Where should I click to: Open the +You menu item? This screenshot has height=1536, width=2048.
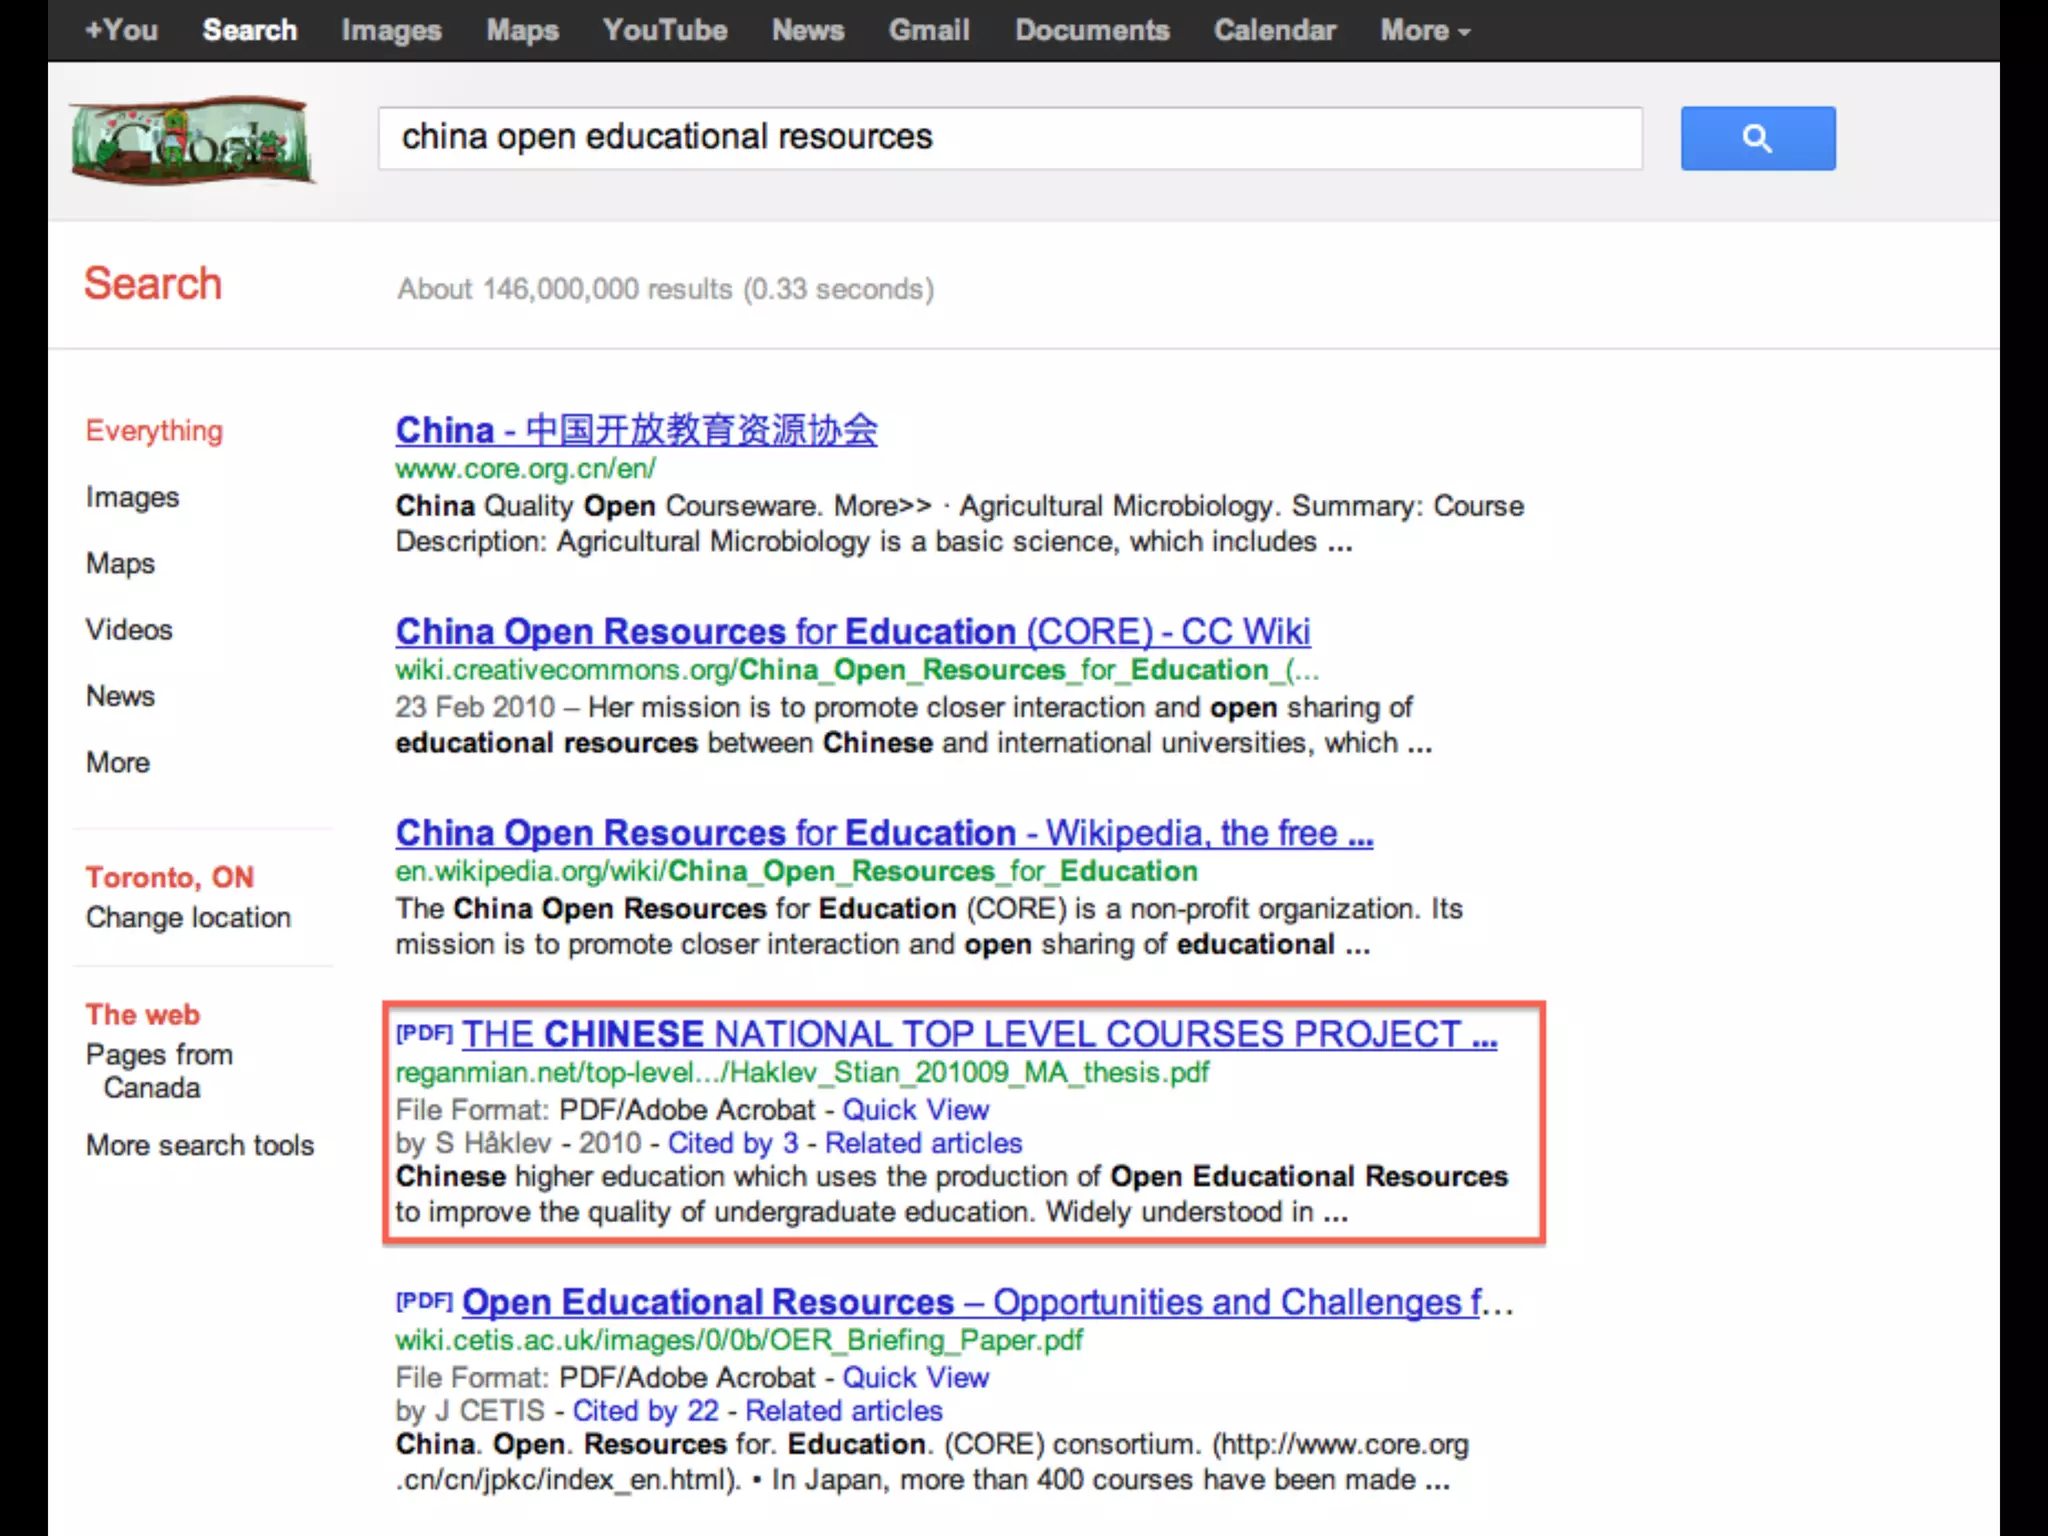pos(121,30)
